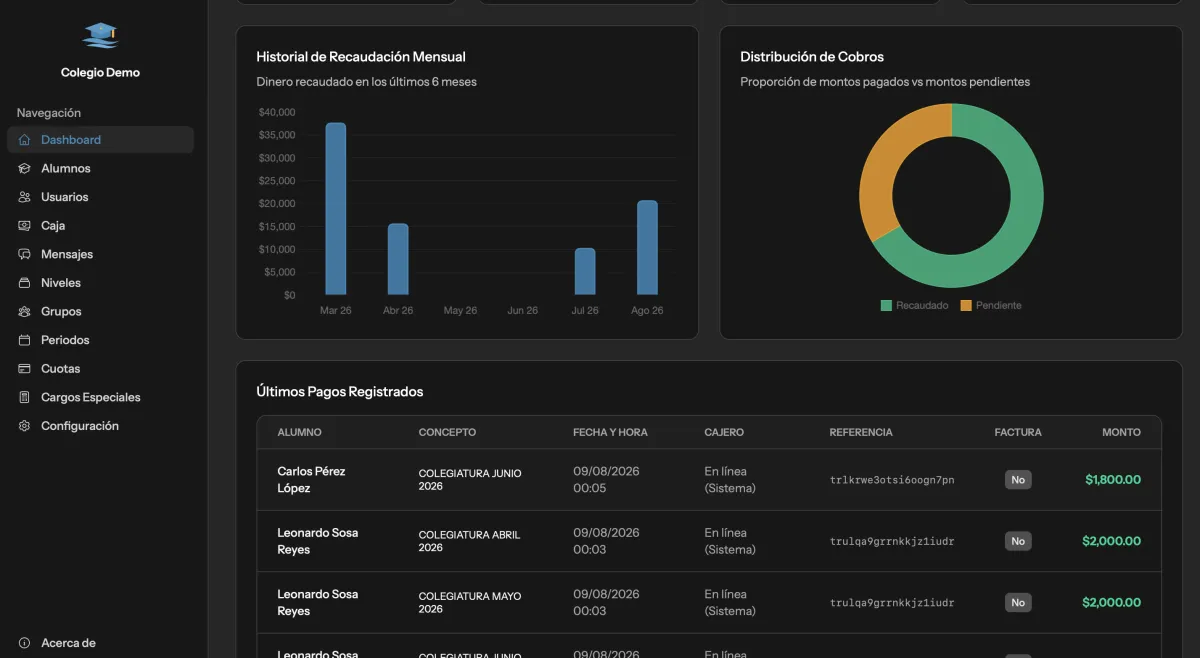
Task: Click the 09/08/2026 00:05 timestamp
Action: (x=606, y=480)
